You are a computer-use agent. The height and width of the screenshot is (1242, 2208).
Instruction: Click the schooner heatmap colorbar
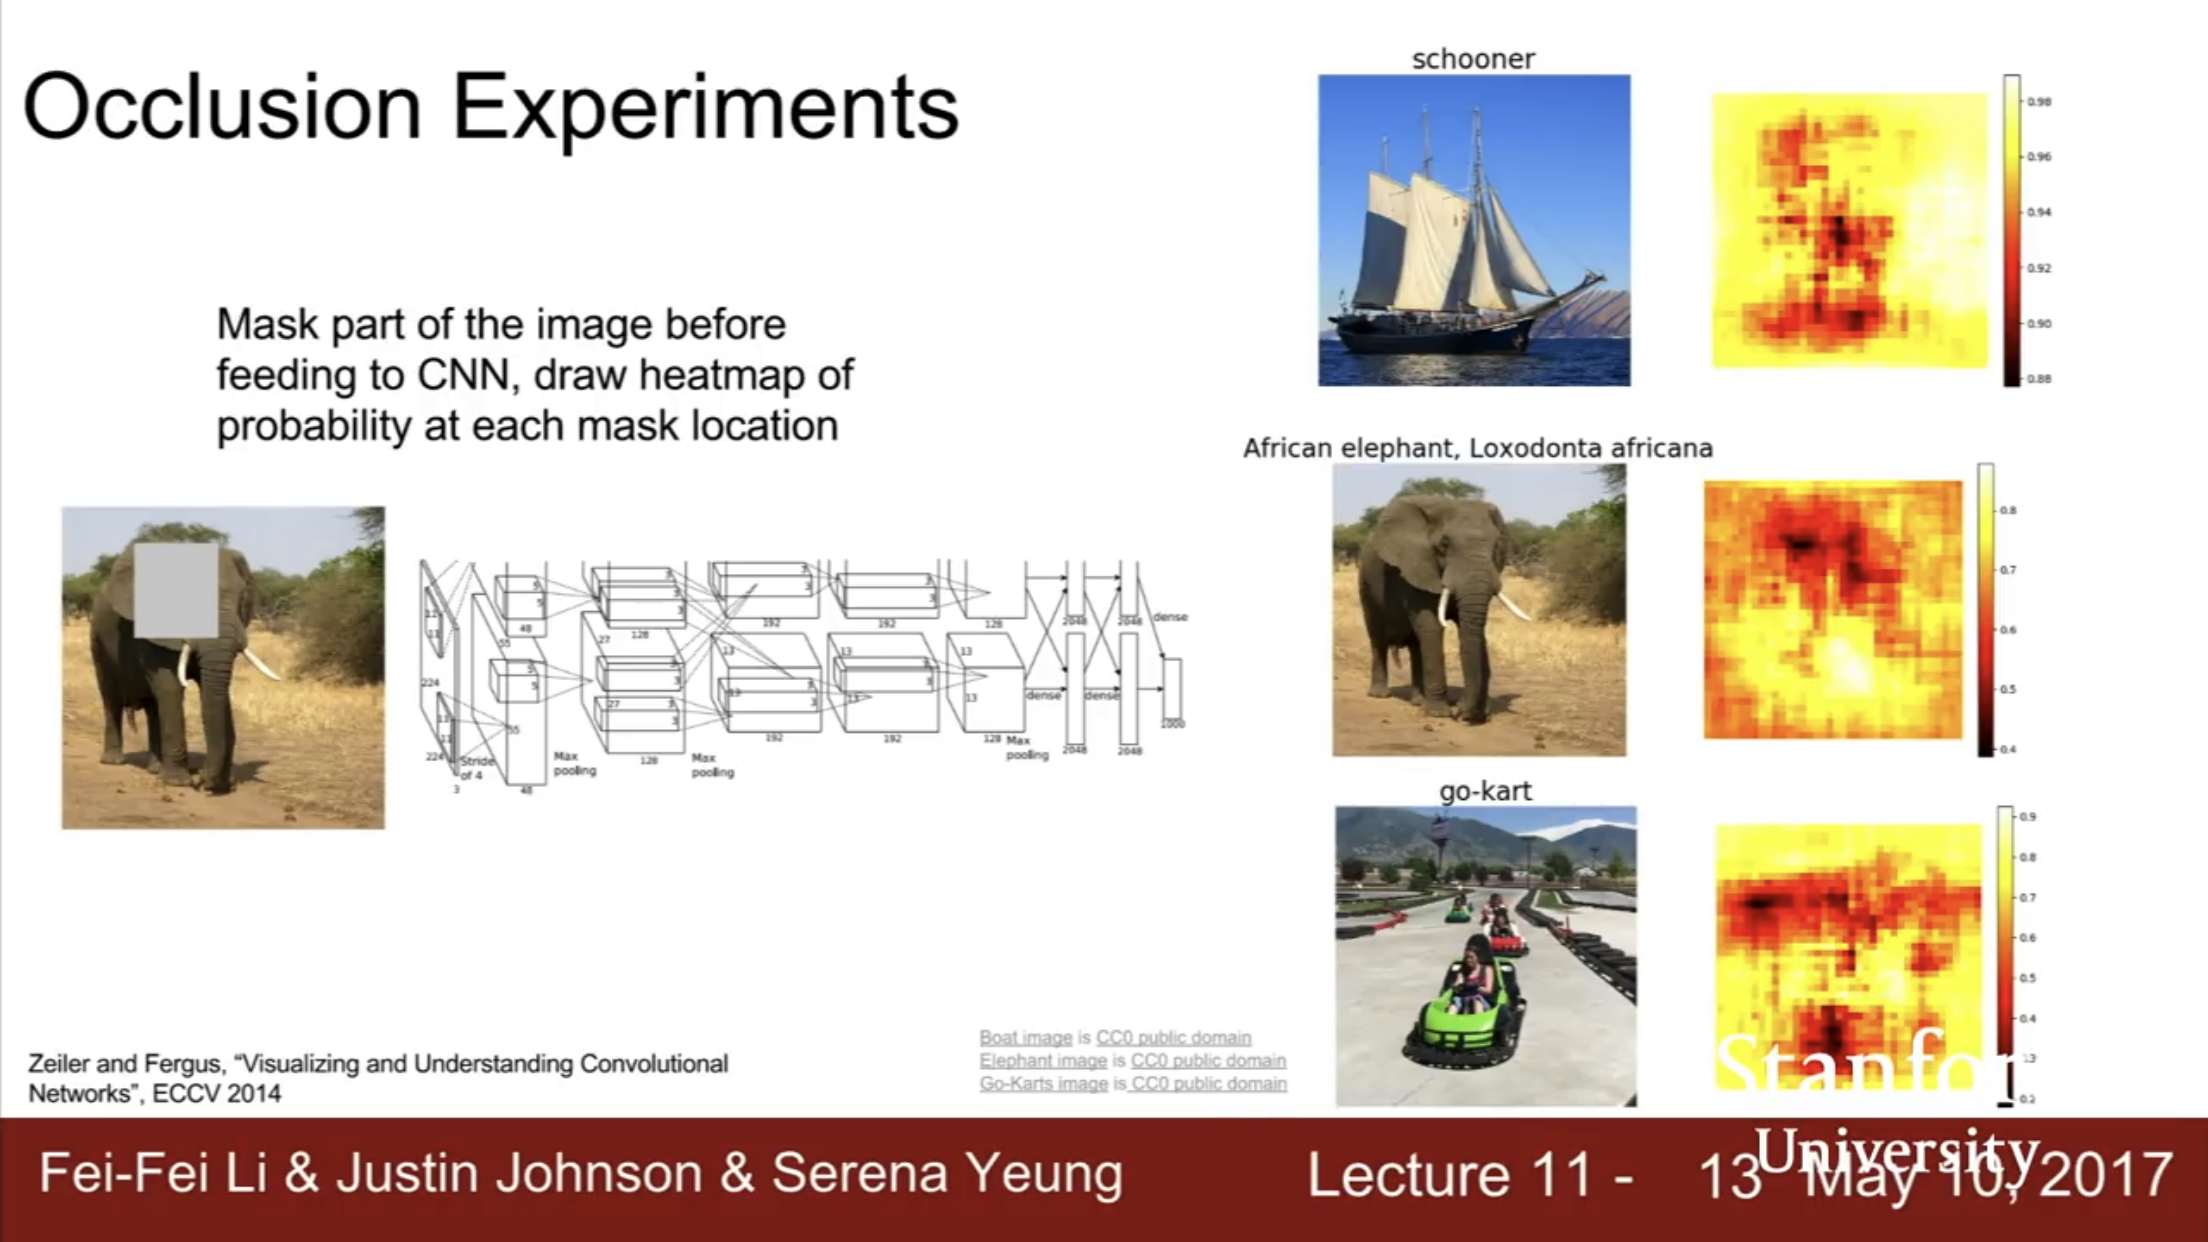tap(2012, 231)
